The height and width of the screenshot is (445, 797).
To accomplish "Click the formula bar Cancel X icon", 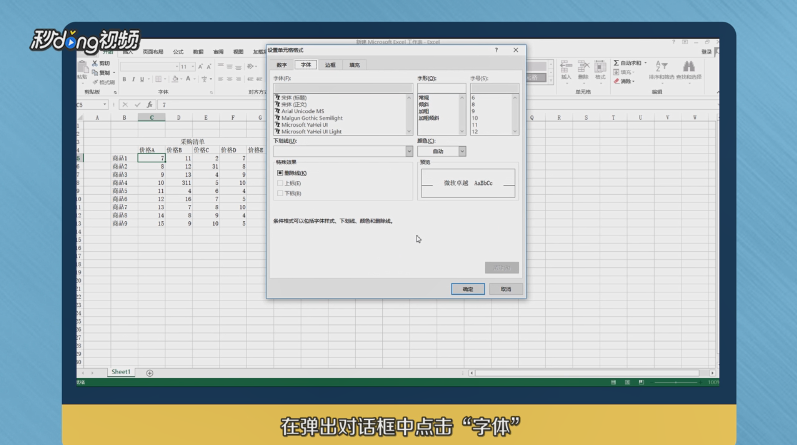I will [125, 105].
